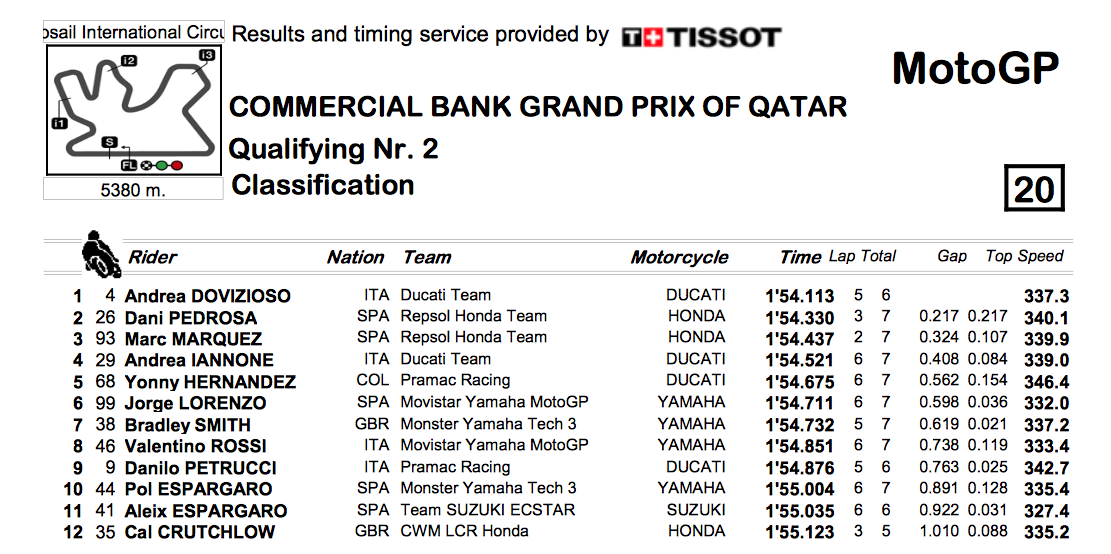
Task: Click the red circle below track map
Action: [177, 166]
